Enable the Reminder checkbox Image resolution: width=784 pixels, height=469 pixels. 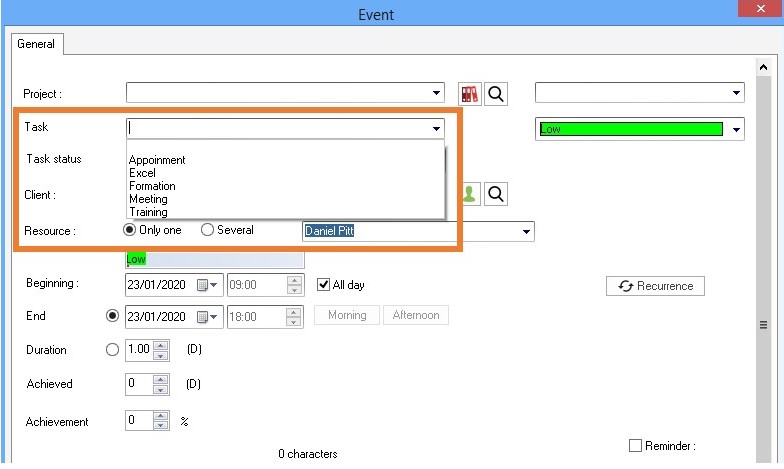coord(635,446)
